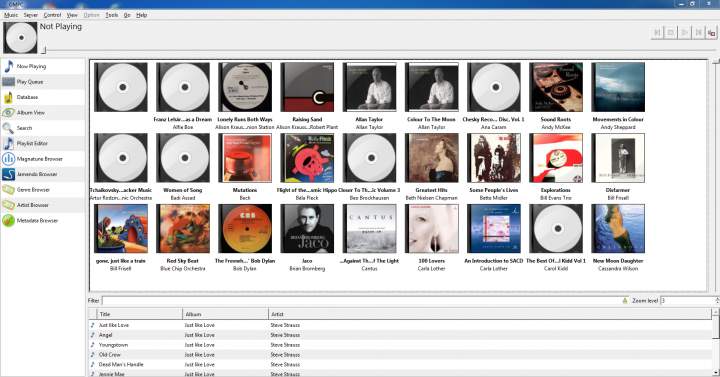
Task: Clear the filter with the broom icon
Action: [624, 301]
